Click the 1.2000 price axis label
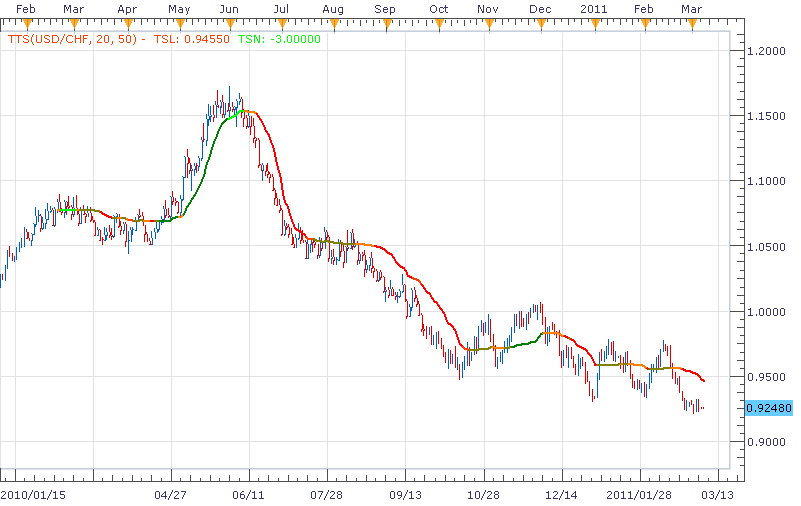This screenshot has height=506, width=801. click(766, 51)
